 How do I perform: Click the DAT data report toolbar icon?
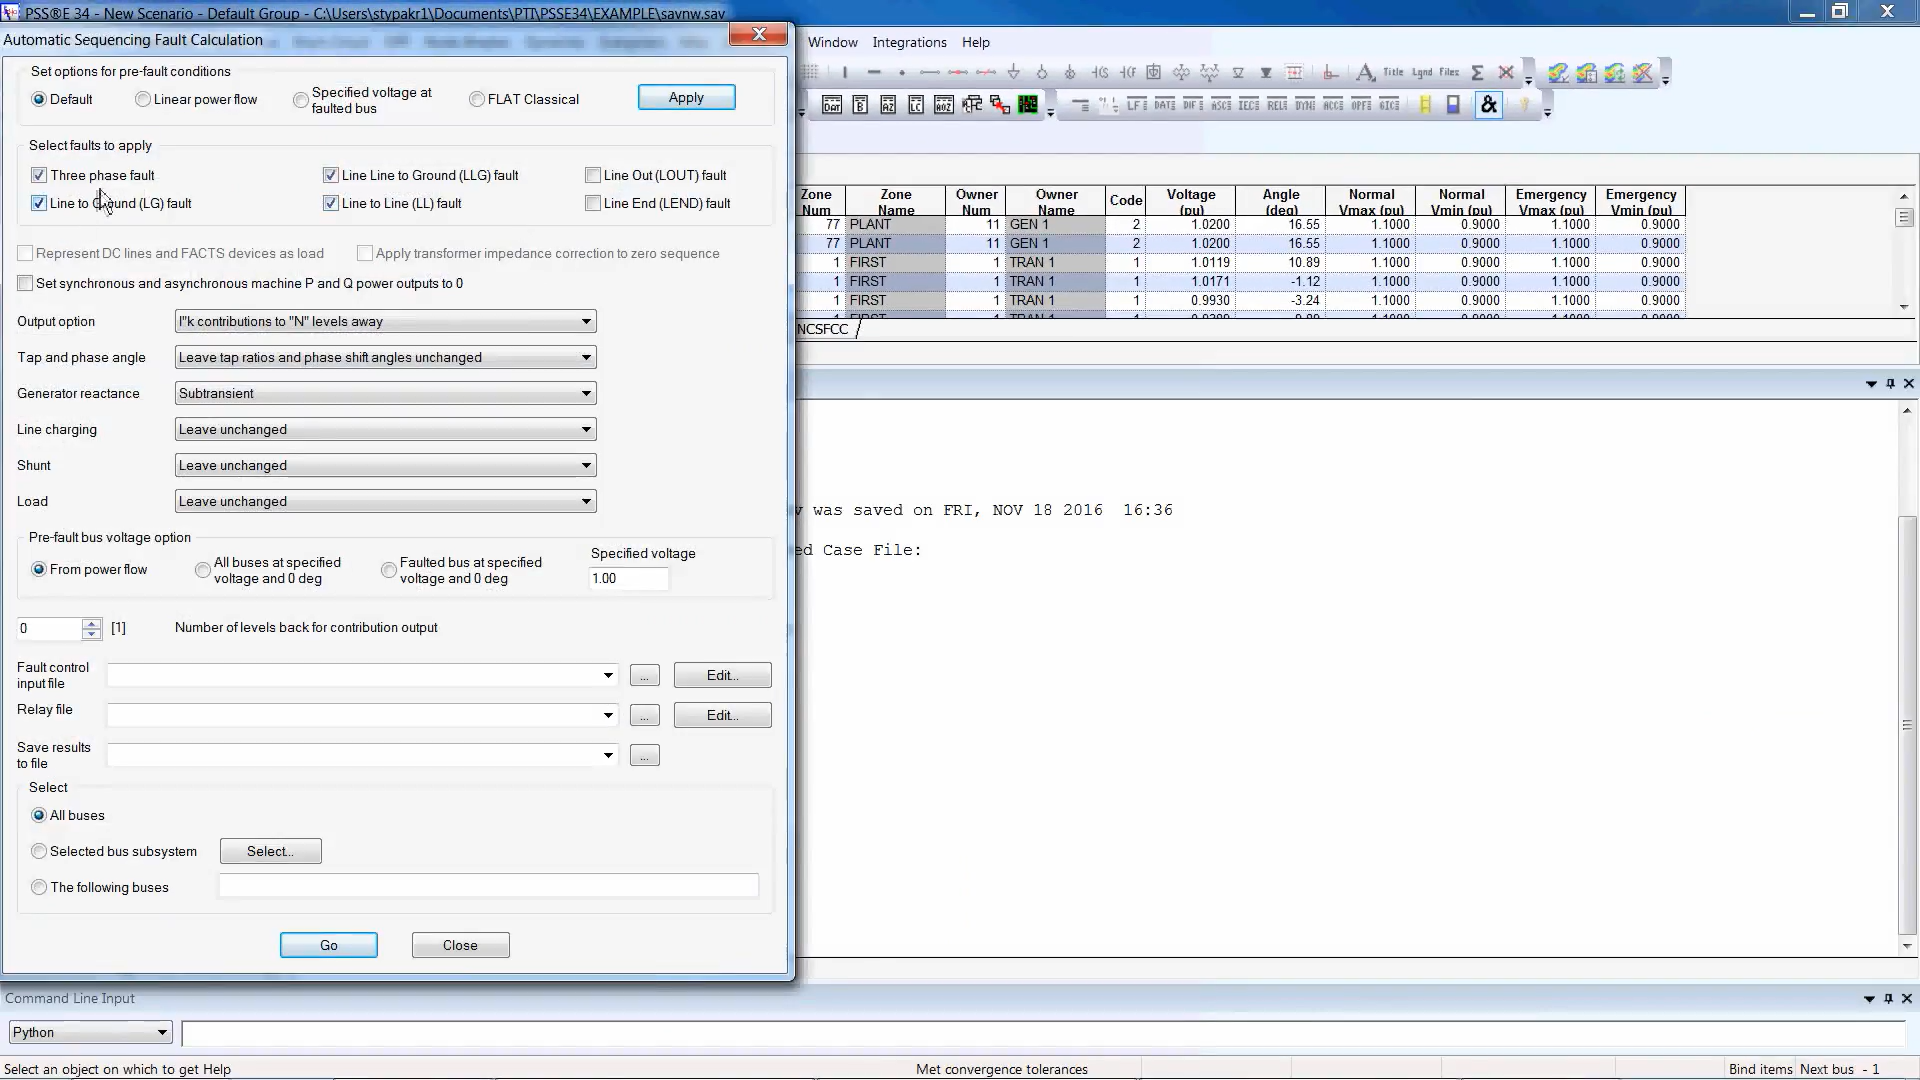click(832, 105)
